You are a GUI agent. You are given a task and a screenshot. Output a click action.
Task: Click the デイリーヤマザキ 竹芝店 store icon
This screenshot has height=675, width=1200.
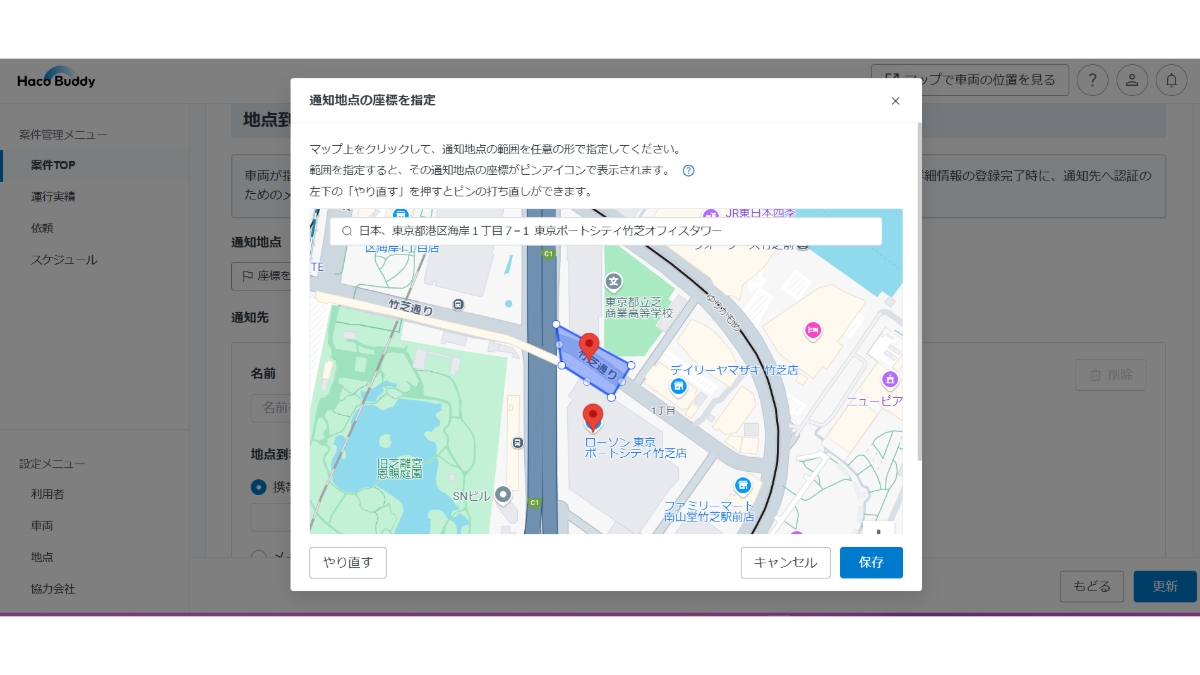click(x=679, y=387)
